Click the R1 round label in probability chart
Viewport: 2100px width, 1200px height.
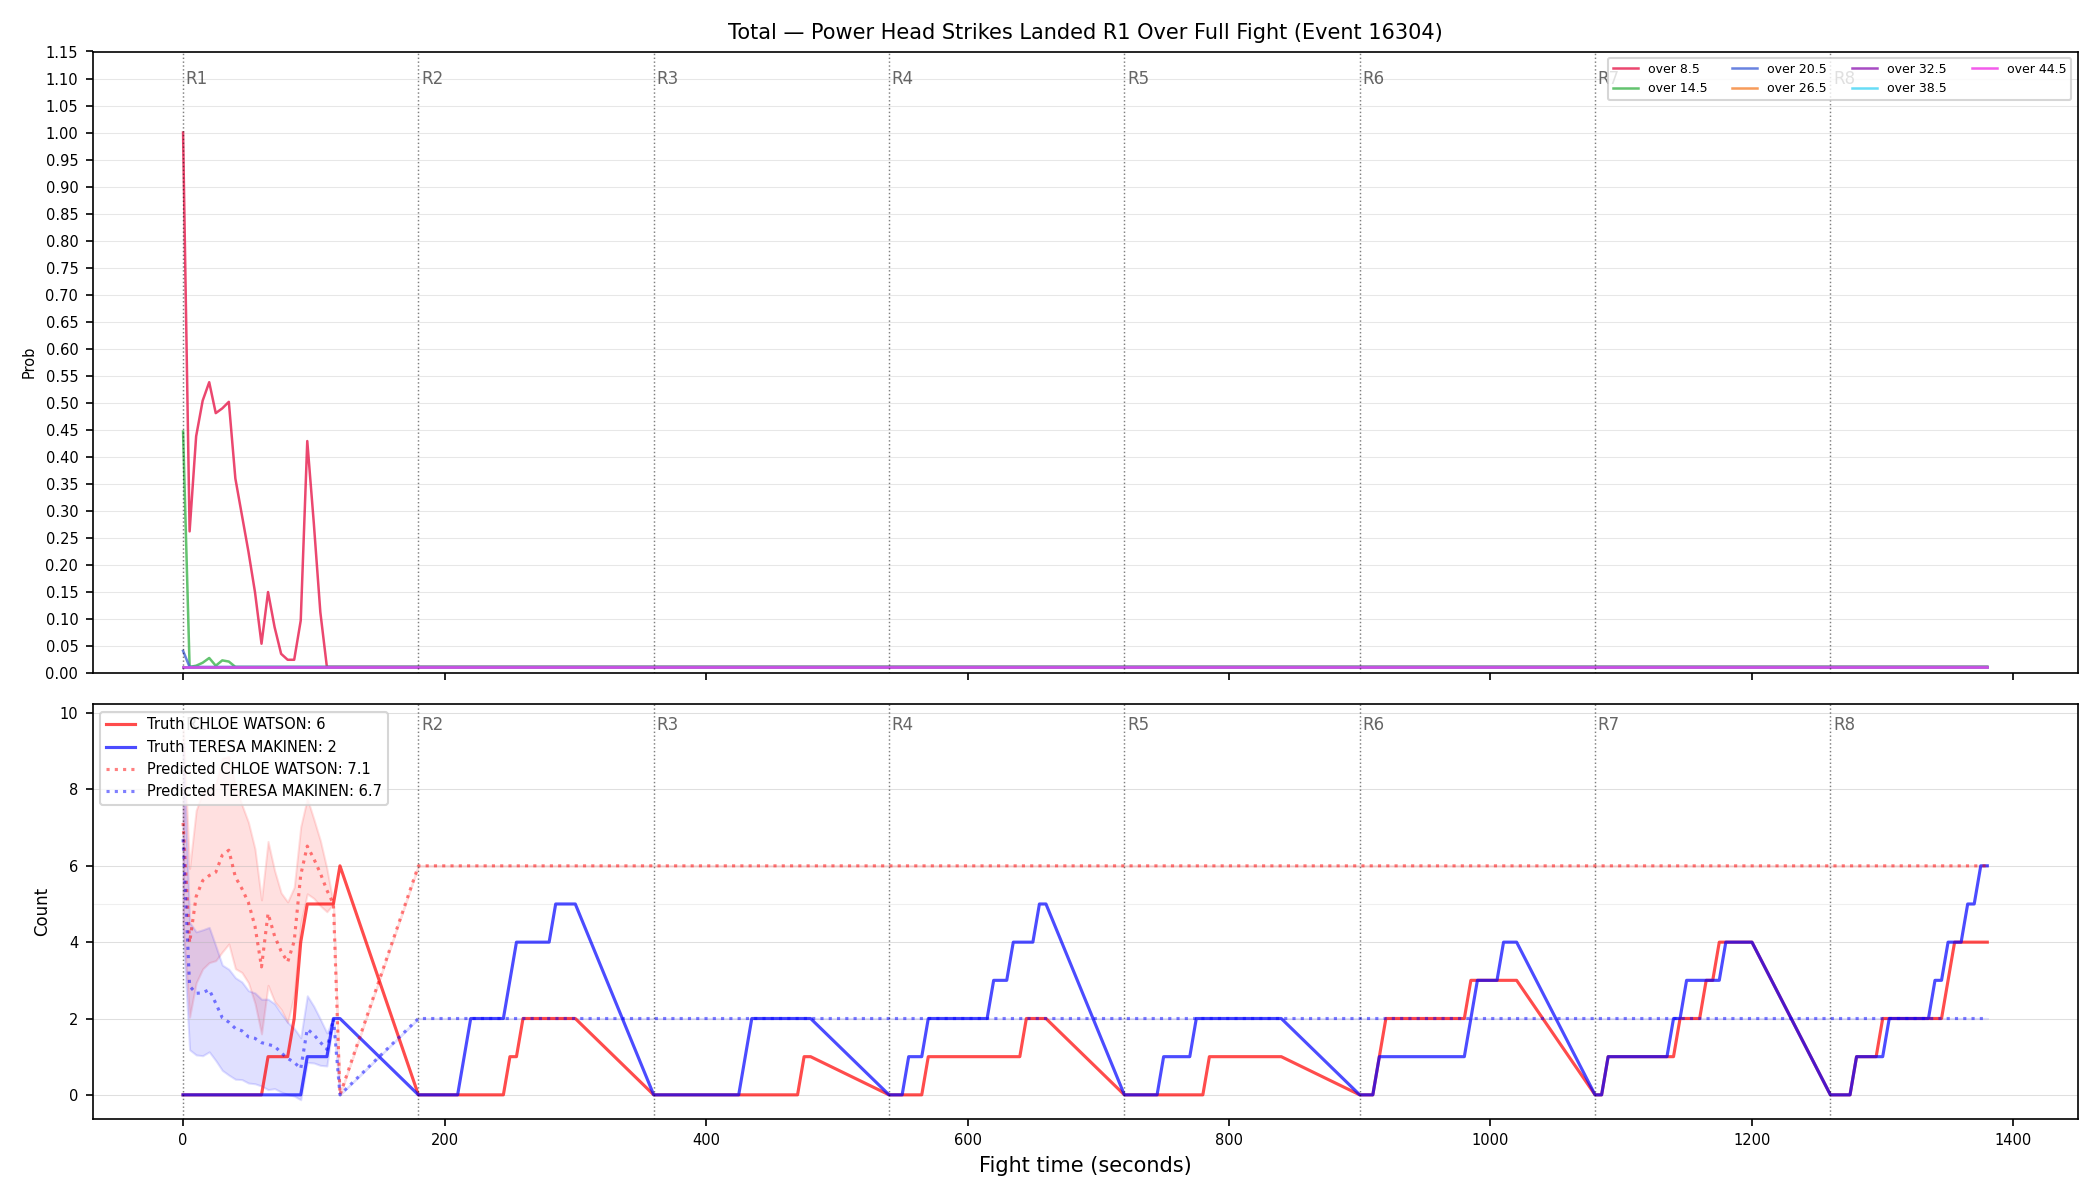pos(197,78)
